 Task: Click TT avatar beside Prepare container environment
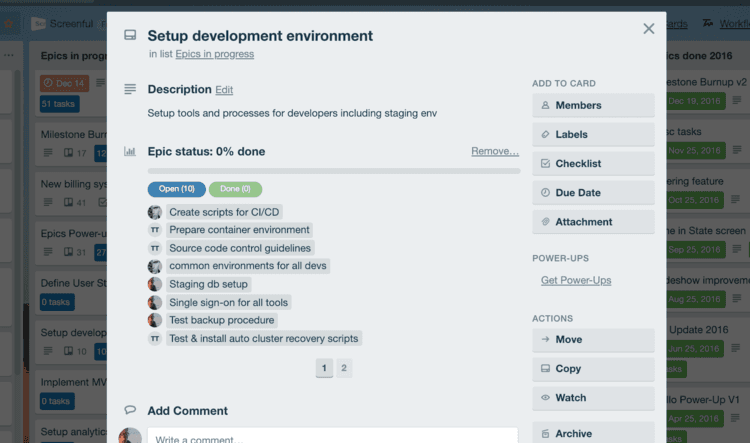tap(154, 230)
